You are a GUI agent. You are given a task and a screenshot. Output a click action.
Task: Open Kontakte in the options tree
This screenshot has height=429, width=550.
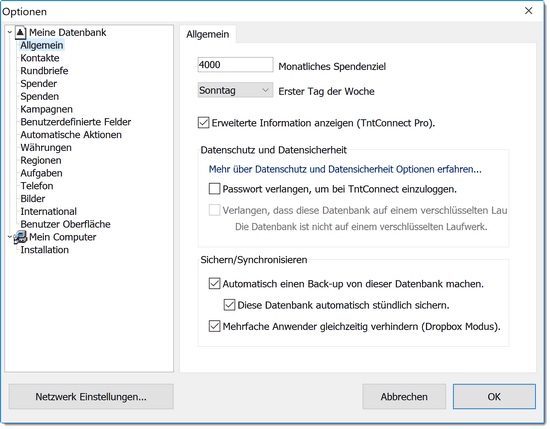(40, 58)
